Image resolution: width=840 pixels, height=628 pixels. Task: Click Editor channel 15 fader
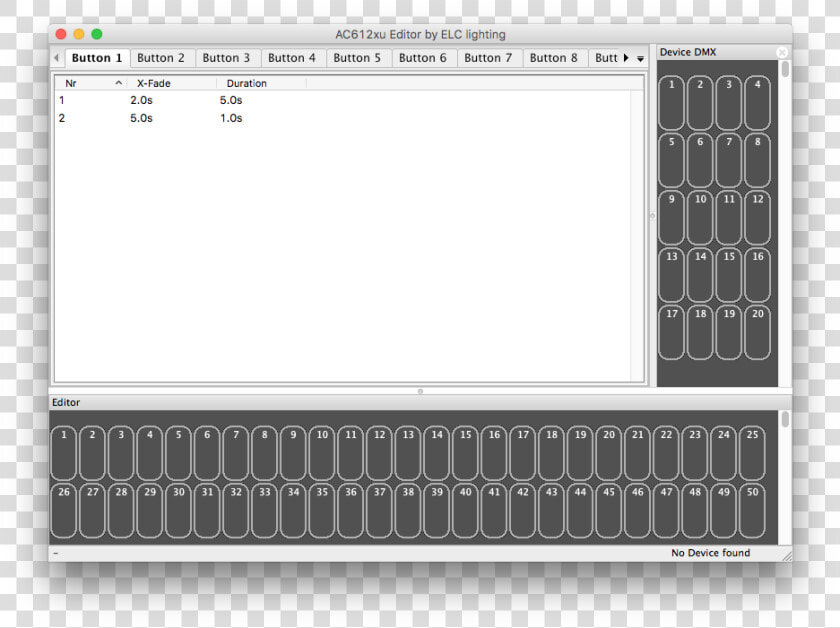pyautogui.click(x=466, y=453)
